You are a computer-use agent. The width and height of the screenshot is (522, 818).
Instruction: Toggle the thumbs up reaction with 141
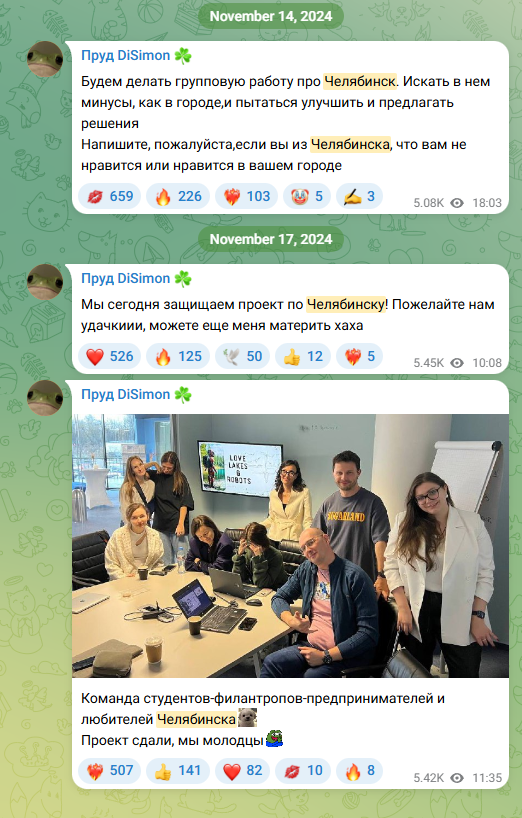point(178,771)
